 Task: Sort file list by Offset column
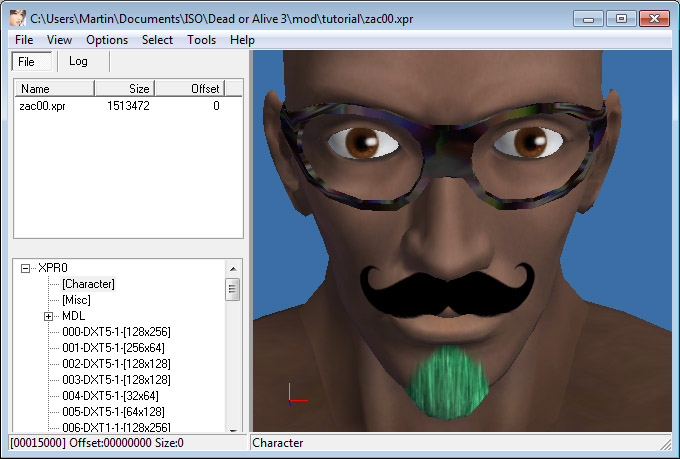click(x=190, y=89)
